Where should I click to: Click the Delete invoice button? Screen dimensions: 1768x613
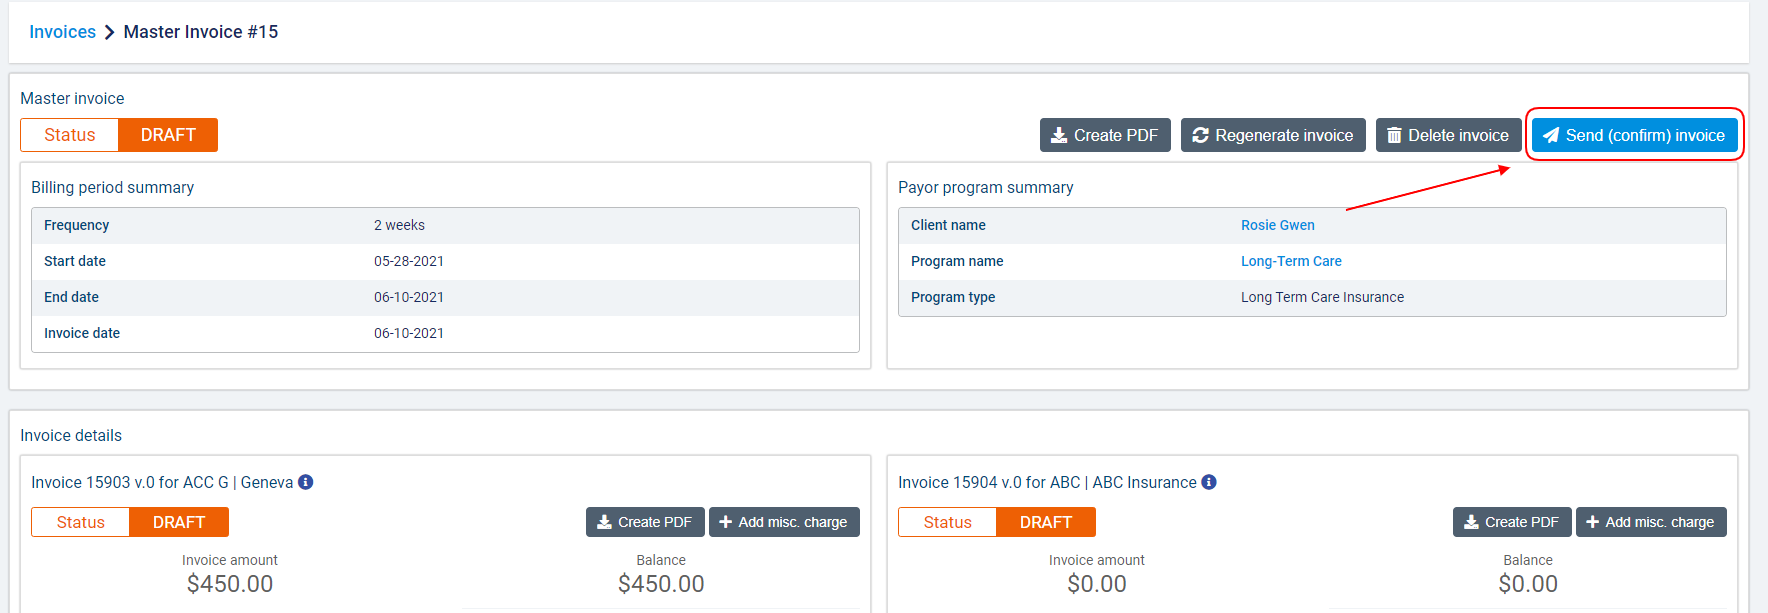tap(1448, 135)
